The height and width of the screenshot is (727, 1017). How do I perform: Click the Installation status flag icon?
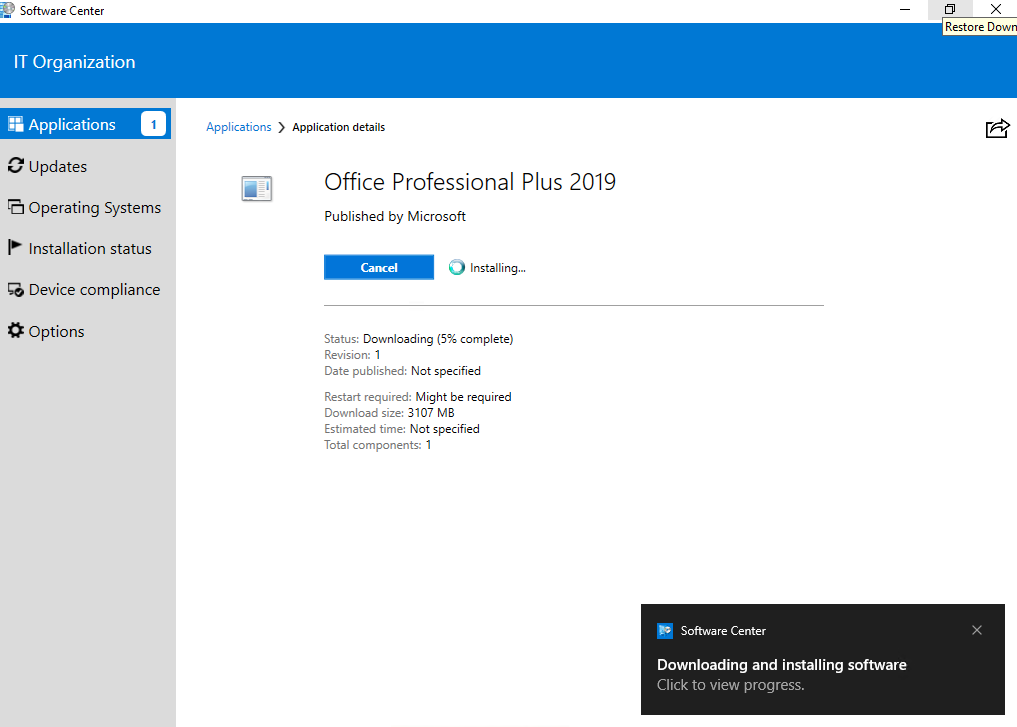(x=14, y=247)
